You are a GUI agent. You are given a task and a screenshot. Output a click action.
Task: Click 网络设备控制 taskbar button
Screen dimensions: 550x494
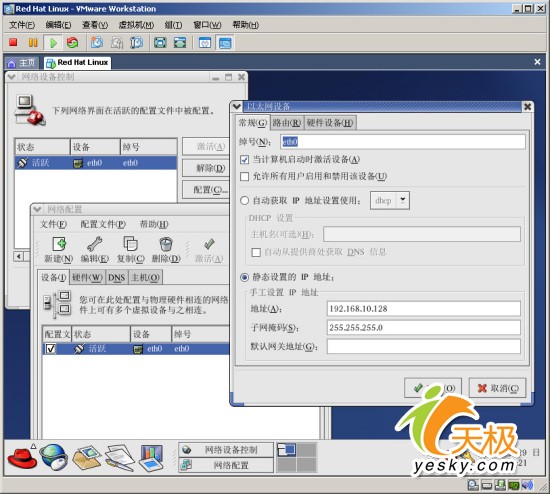[x=226, y=449]
